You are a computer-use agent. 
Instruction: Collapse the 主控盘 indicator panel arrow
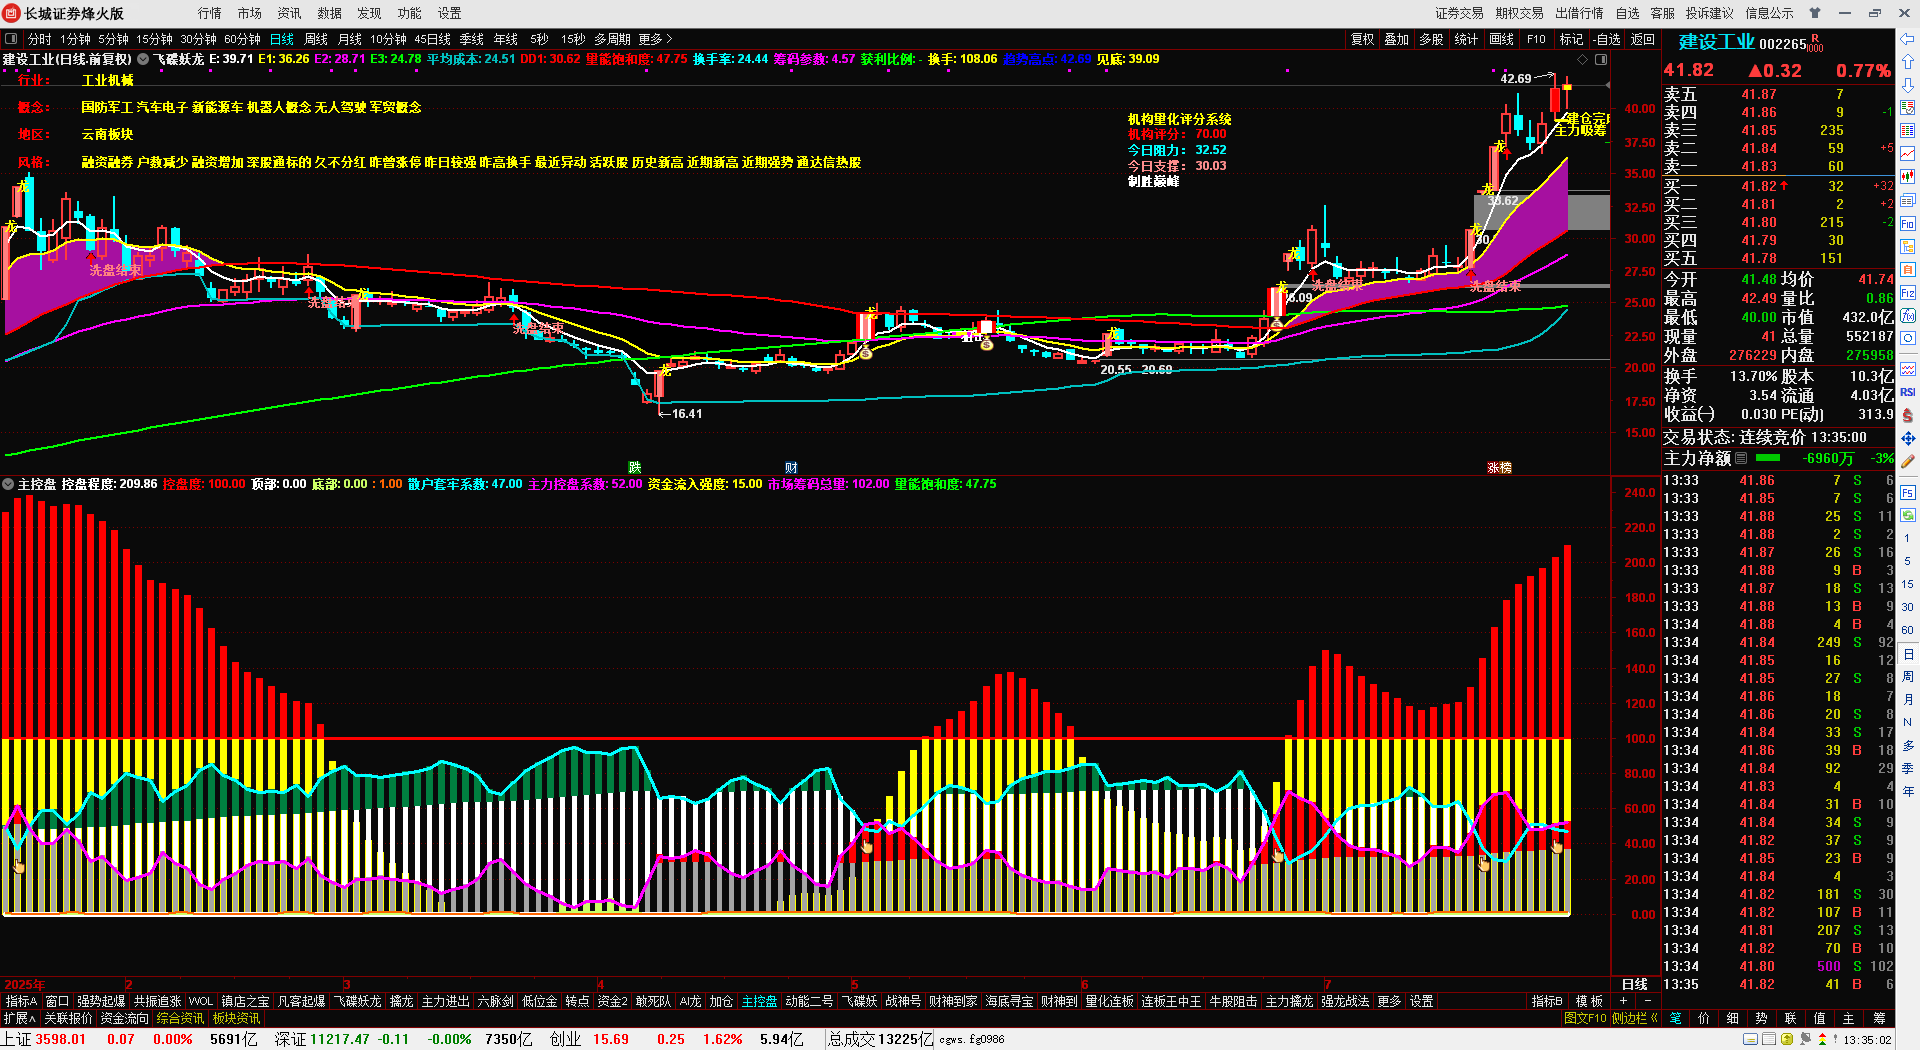coord(8,484)
